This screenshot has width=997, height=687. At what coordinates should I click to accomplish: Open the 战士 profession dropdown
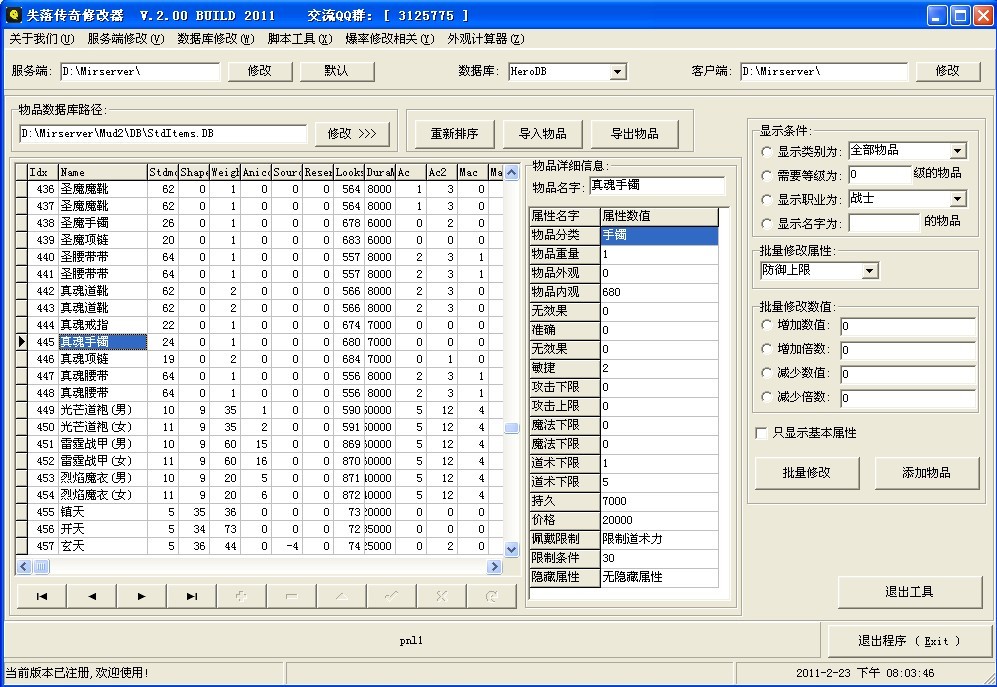point(958,199)
